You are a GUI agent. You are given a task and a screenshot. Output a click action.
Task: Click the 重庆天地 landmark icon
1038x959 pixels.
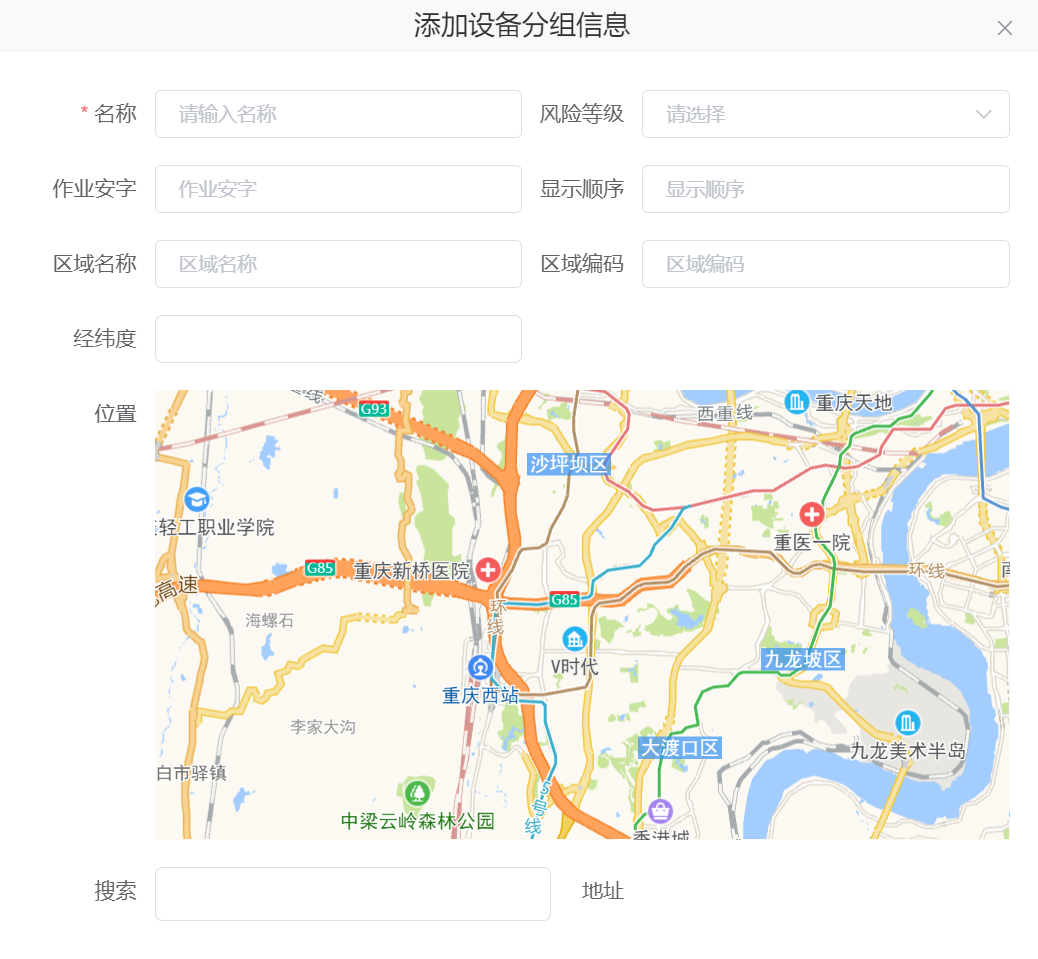pos(797,402)
